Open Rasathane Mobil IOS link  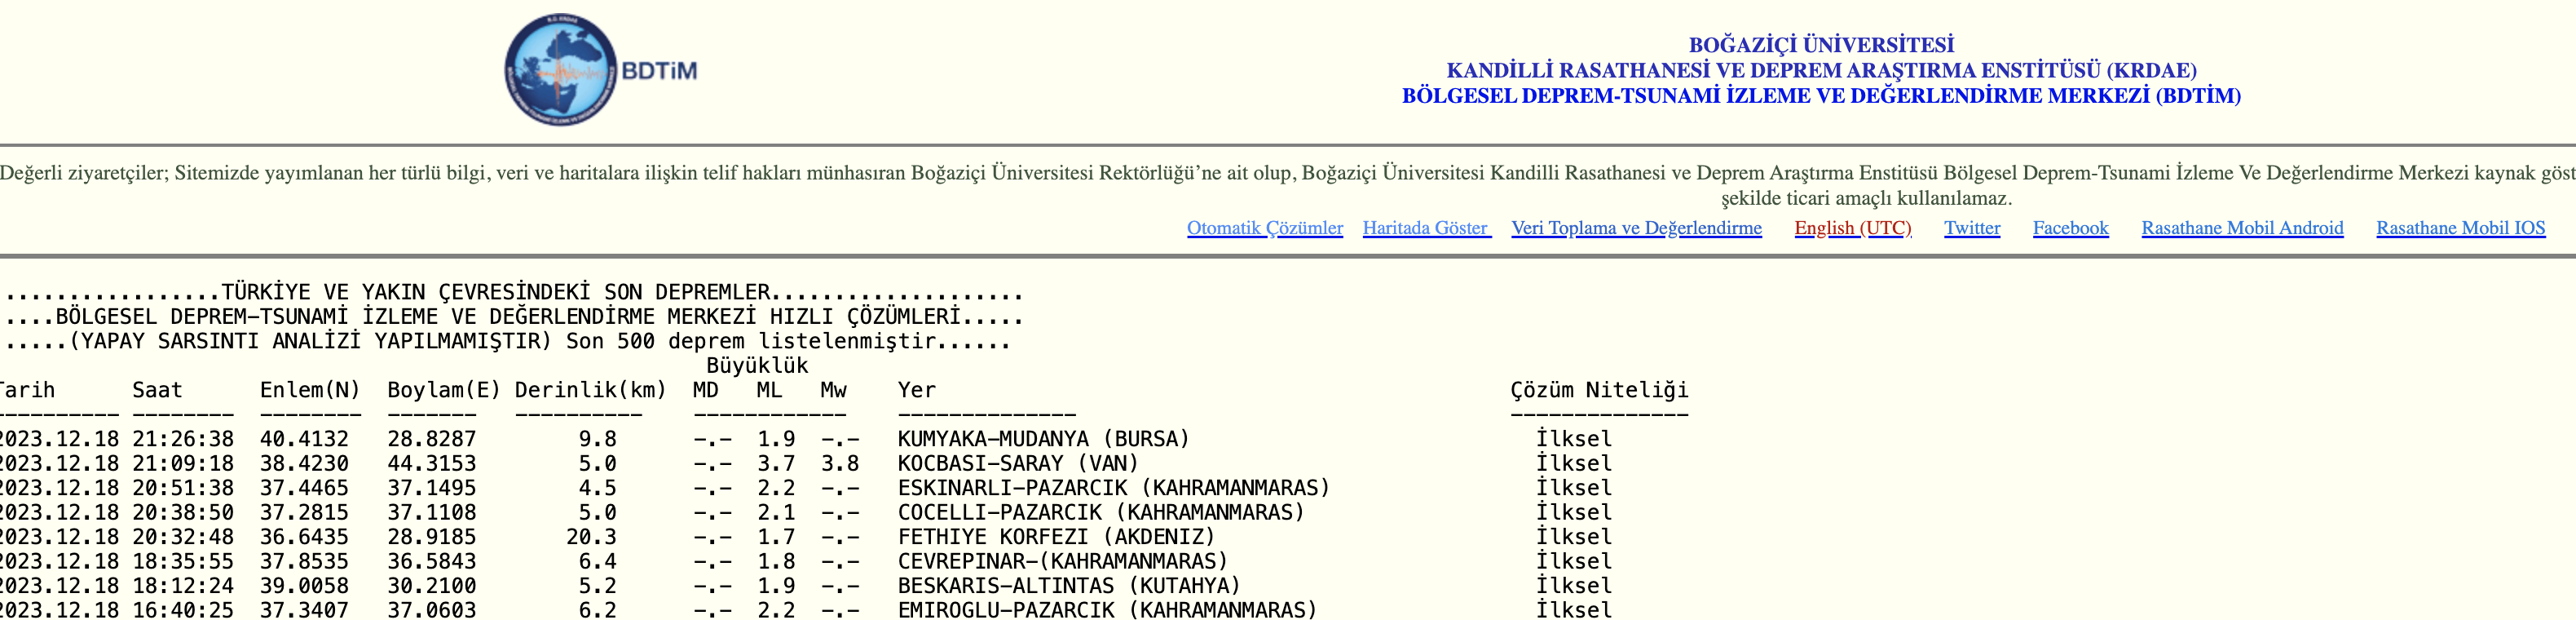pos(2460,228)
